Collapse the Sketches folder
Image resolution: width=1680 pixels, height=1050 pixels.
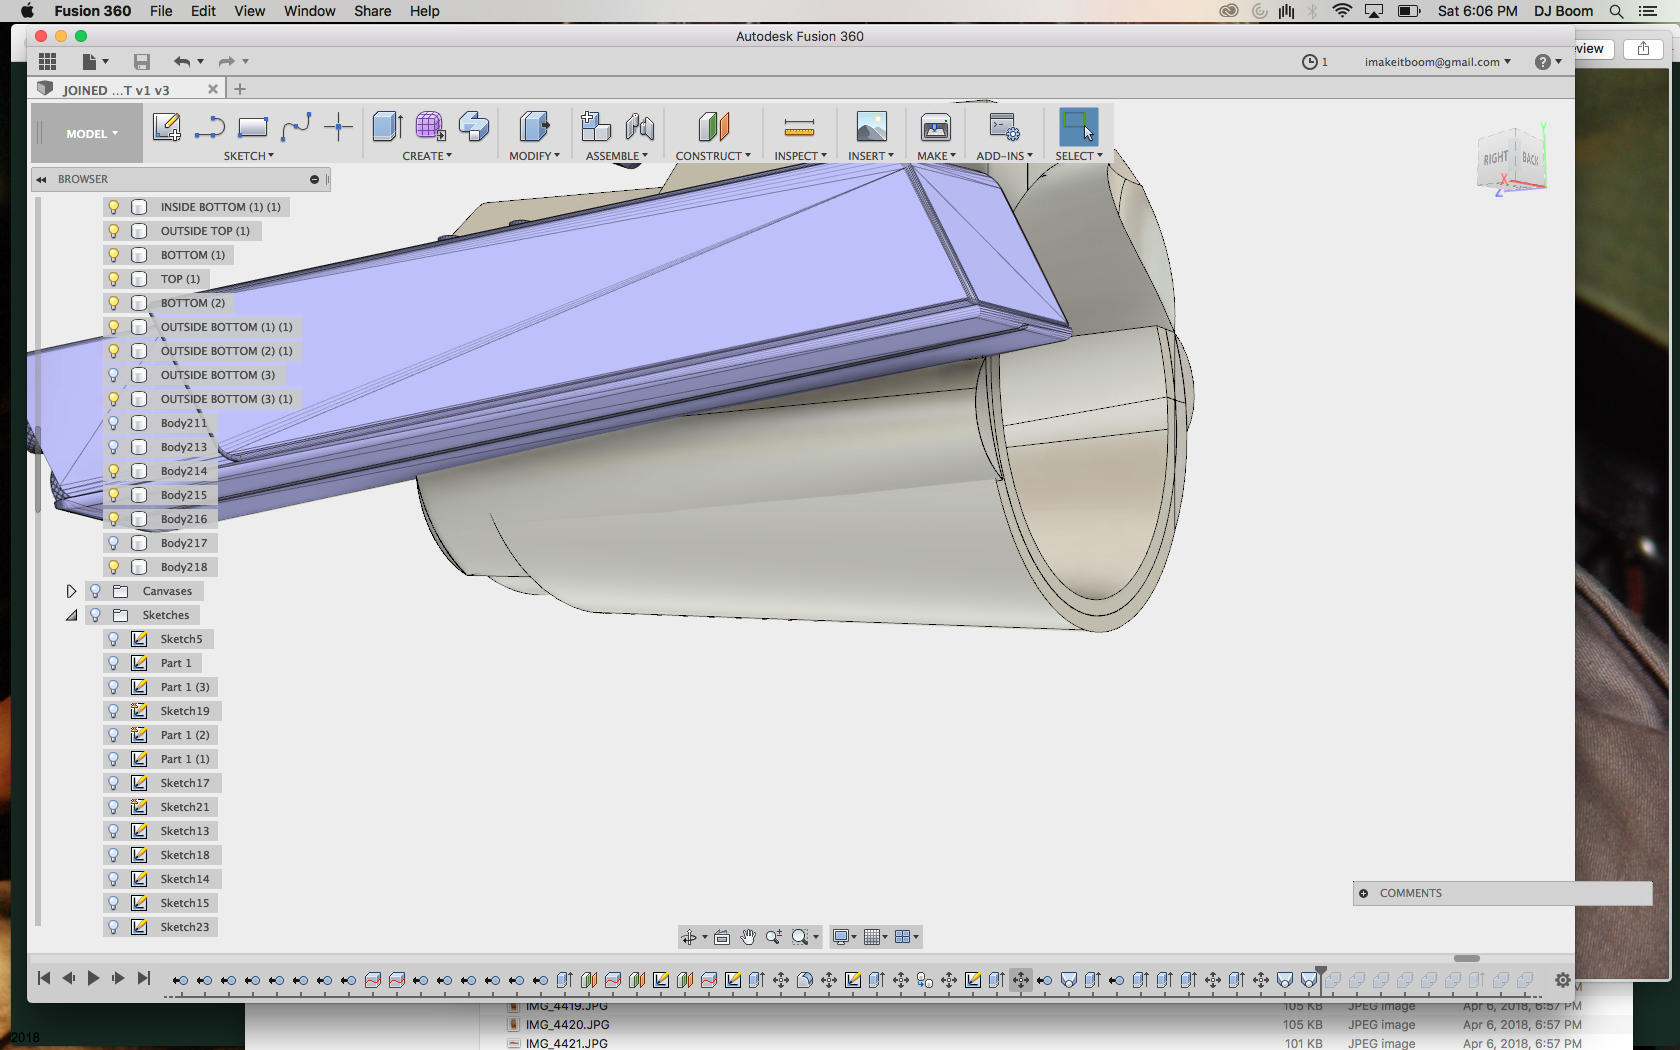(71, 615)
